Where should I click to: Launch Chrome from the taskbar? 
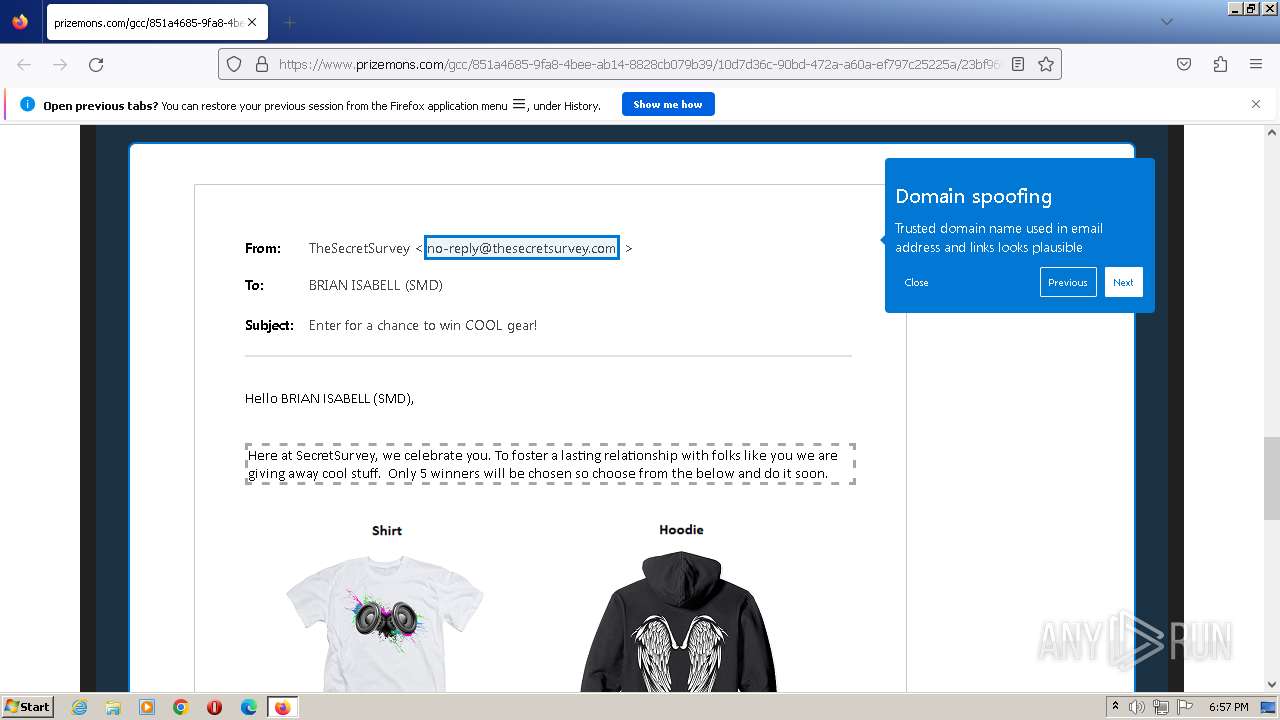pyautogui.click(x=181, y=707)
